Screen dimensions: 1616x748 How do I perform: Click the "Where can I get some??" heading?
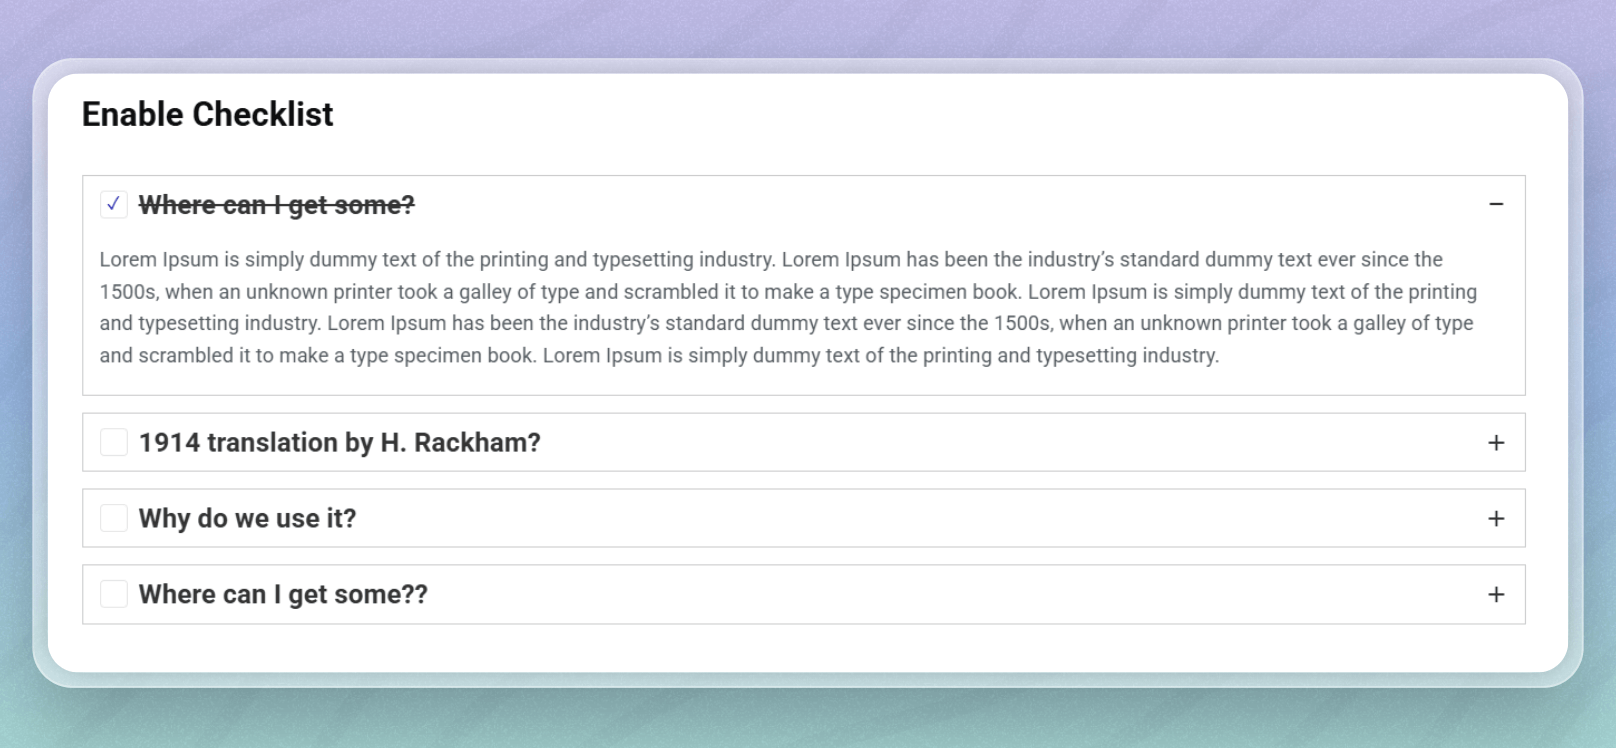(282, 594)
